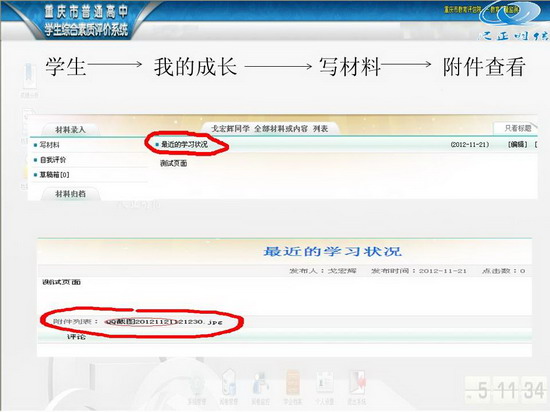Click the faded personal settings card icon
Viewport: 550px width, 412px height.
(x=324, y=383)
